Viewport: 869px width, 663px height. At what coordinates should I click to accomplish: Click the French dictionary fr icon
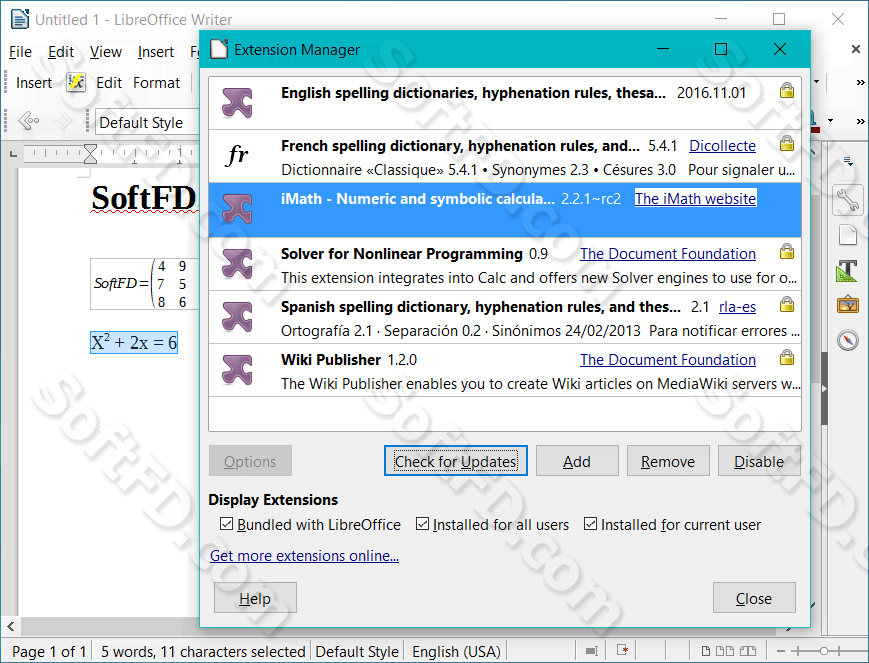(x=238, y=155)
